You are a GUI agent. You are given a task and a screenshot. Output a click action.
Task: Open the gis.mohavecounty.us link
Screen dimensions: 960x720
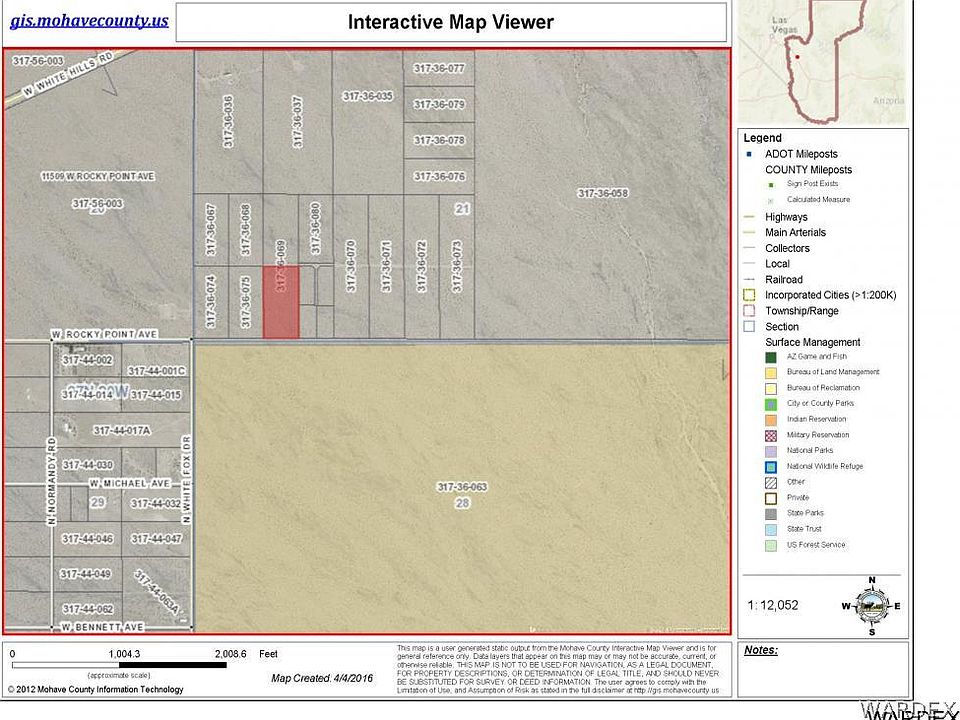89,21
